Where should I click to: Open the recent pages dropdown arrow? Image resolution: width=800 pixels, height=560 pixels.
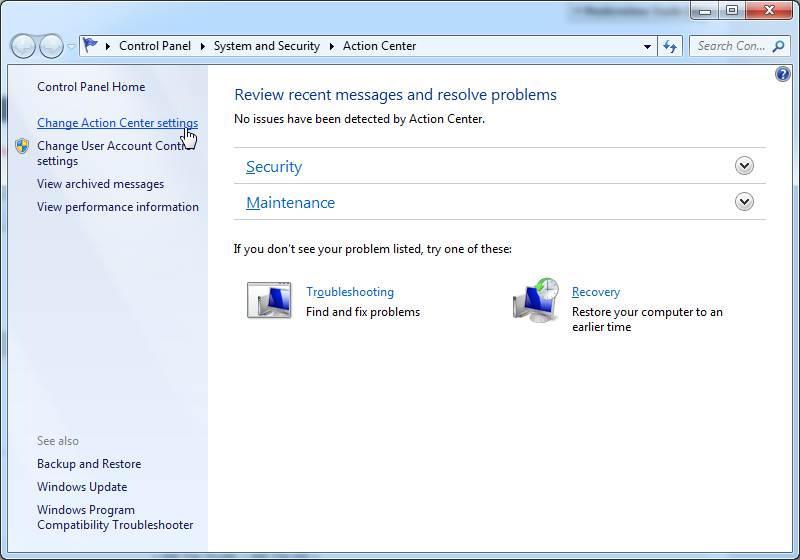click(71, 46)
